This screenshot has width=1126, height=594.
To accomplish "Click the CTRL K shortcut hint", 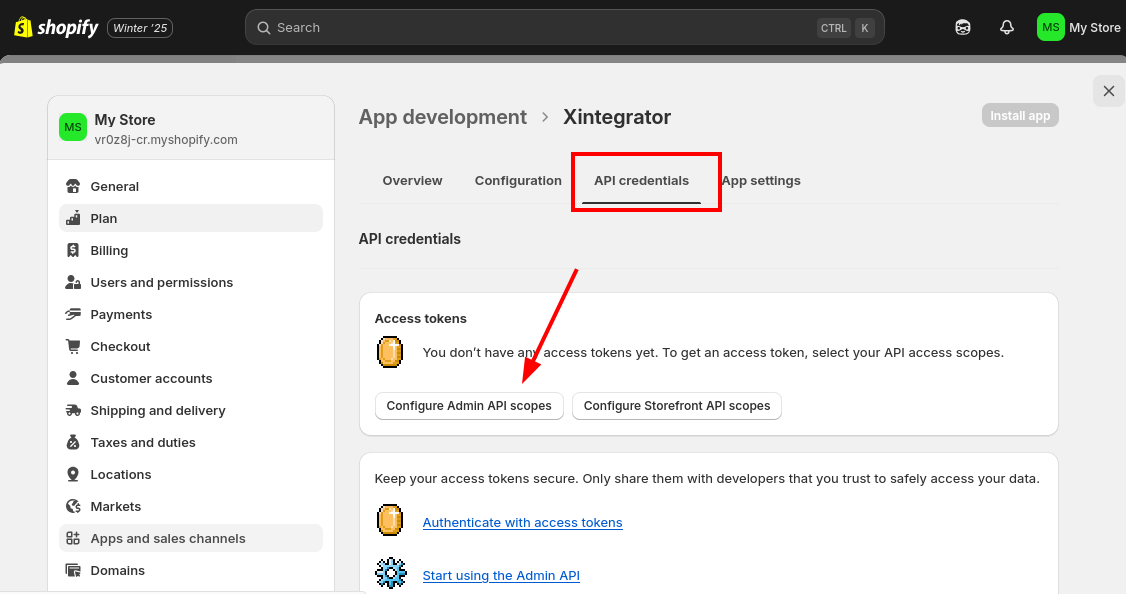I will click(845, 28).
